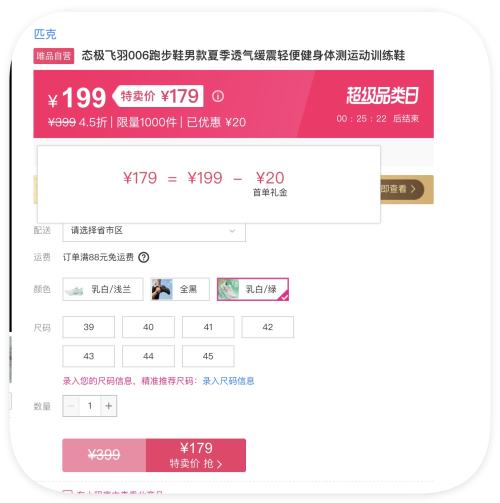Click the shipping fee question mark icon
Screen dimensions: 500x503
tap(144, 257)
